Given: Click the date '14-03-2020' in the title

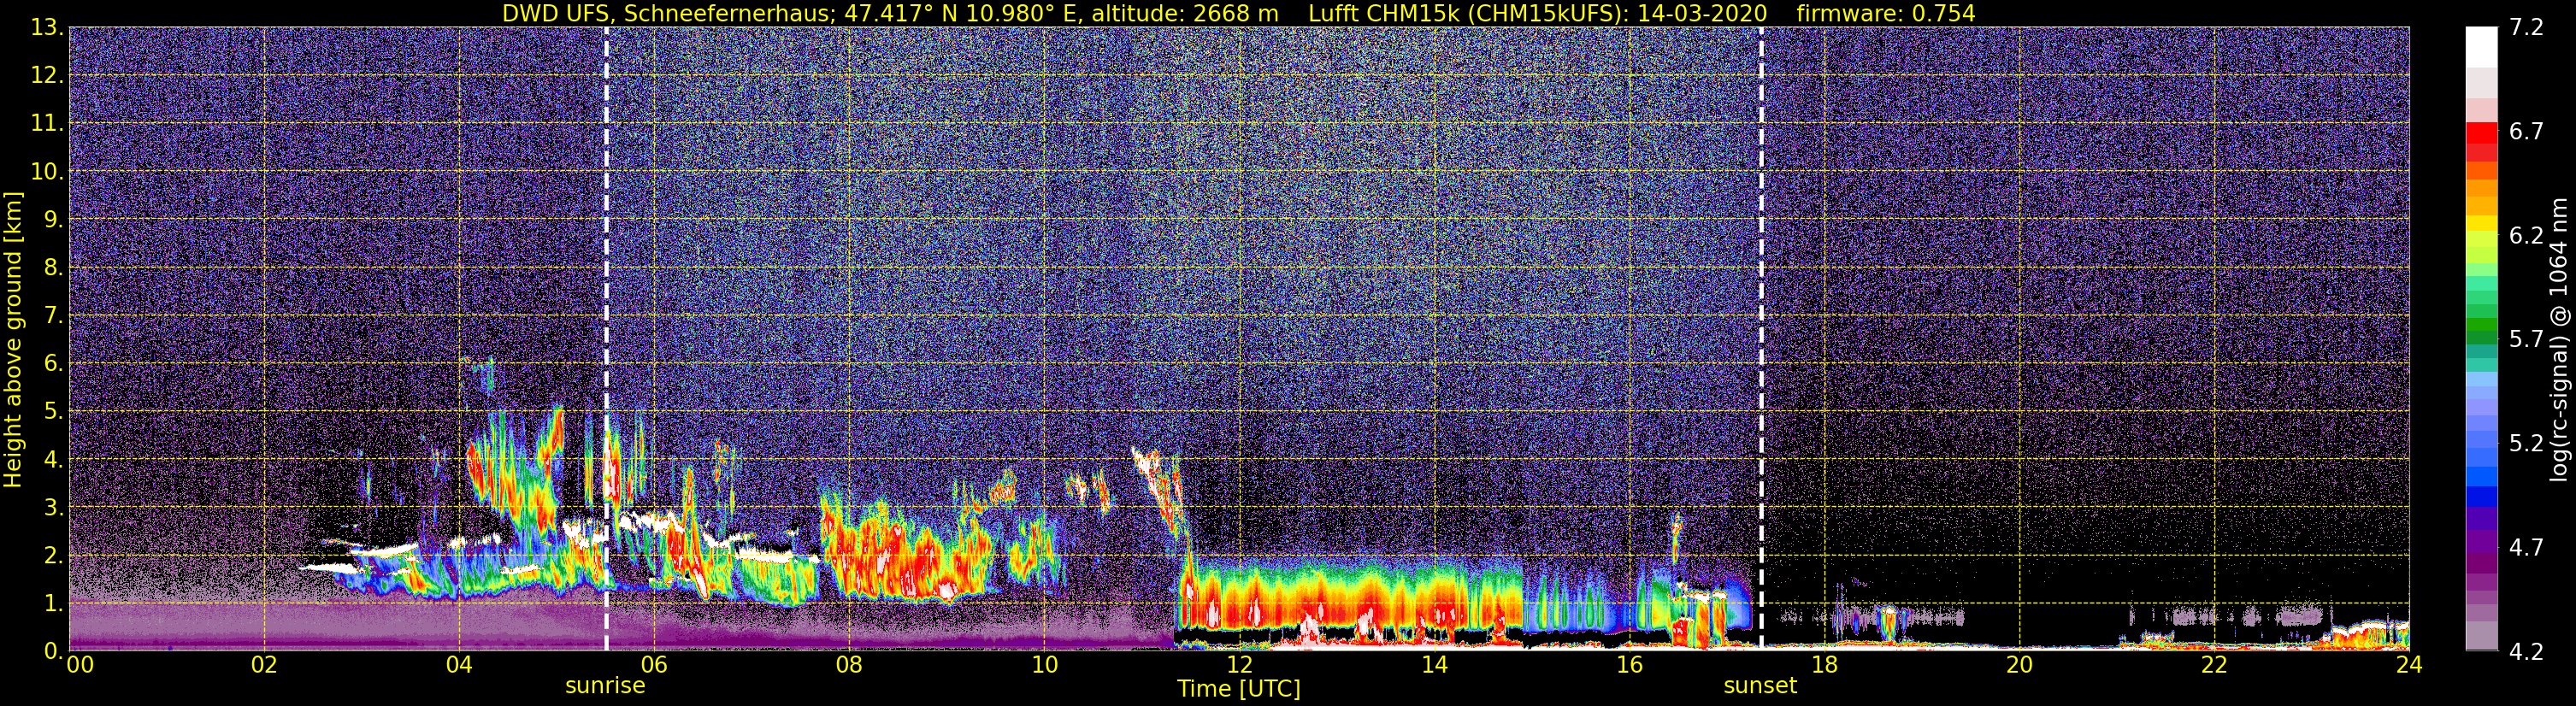Looking at the screenshot, I should point(1702,13).
